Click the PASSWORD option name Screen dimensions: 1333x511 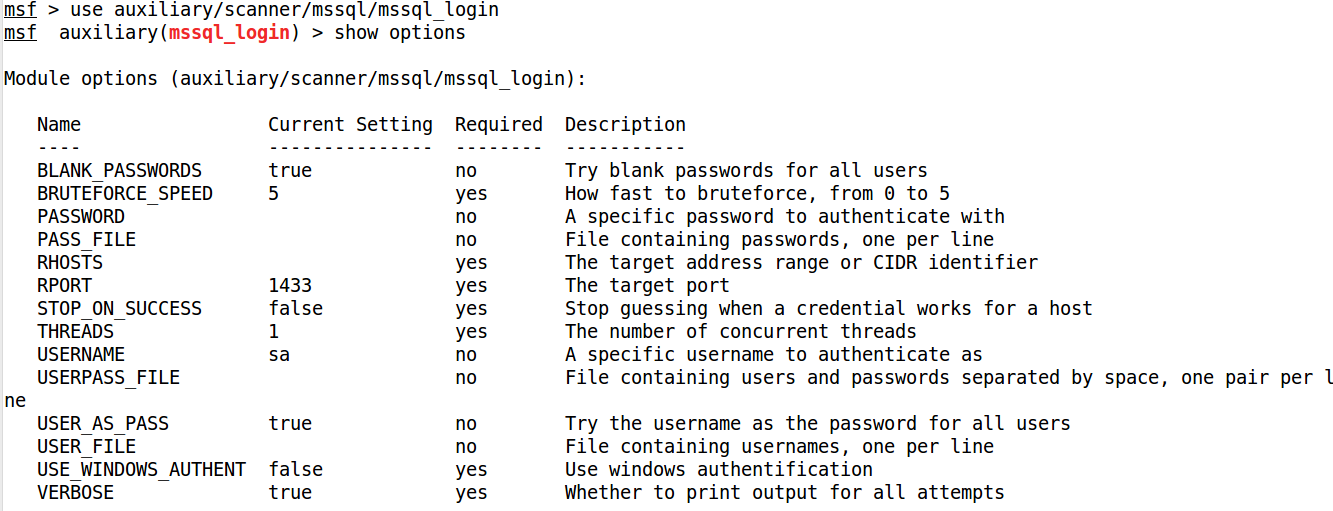point(81,216)
